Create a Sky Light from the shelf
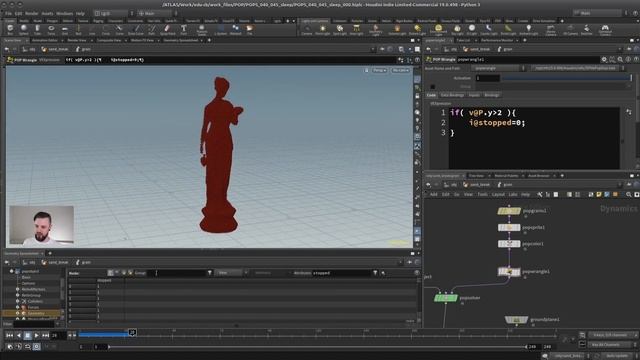 (x=457, y=29)
